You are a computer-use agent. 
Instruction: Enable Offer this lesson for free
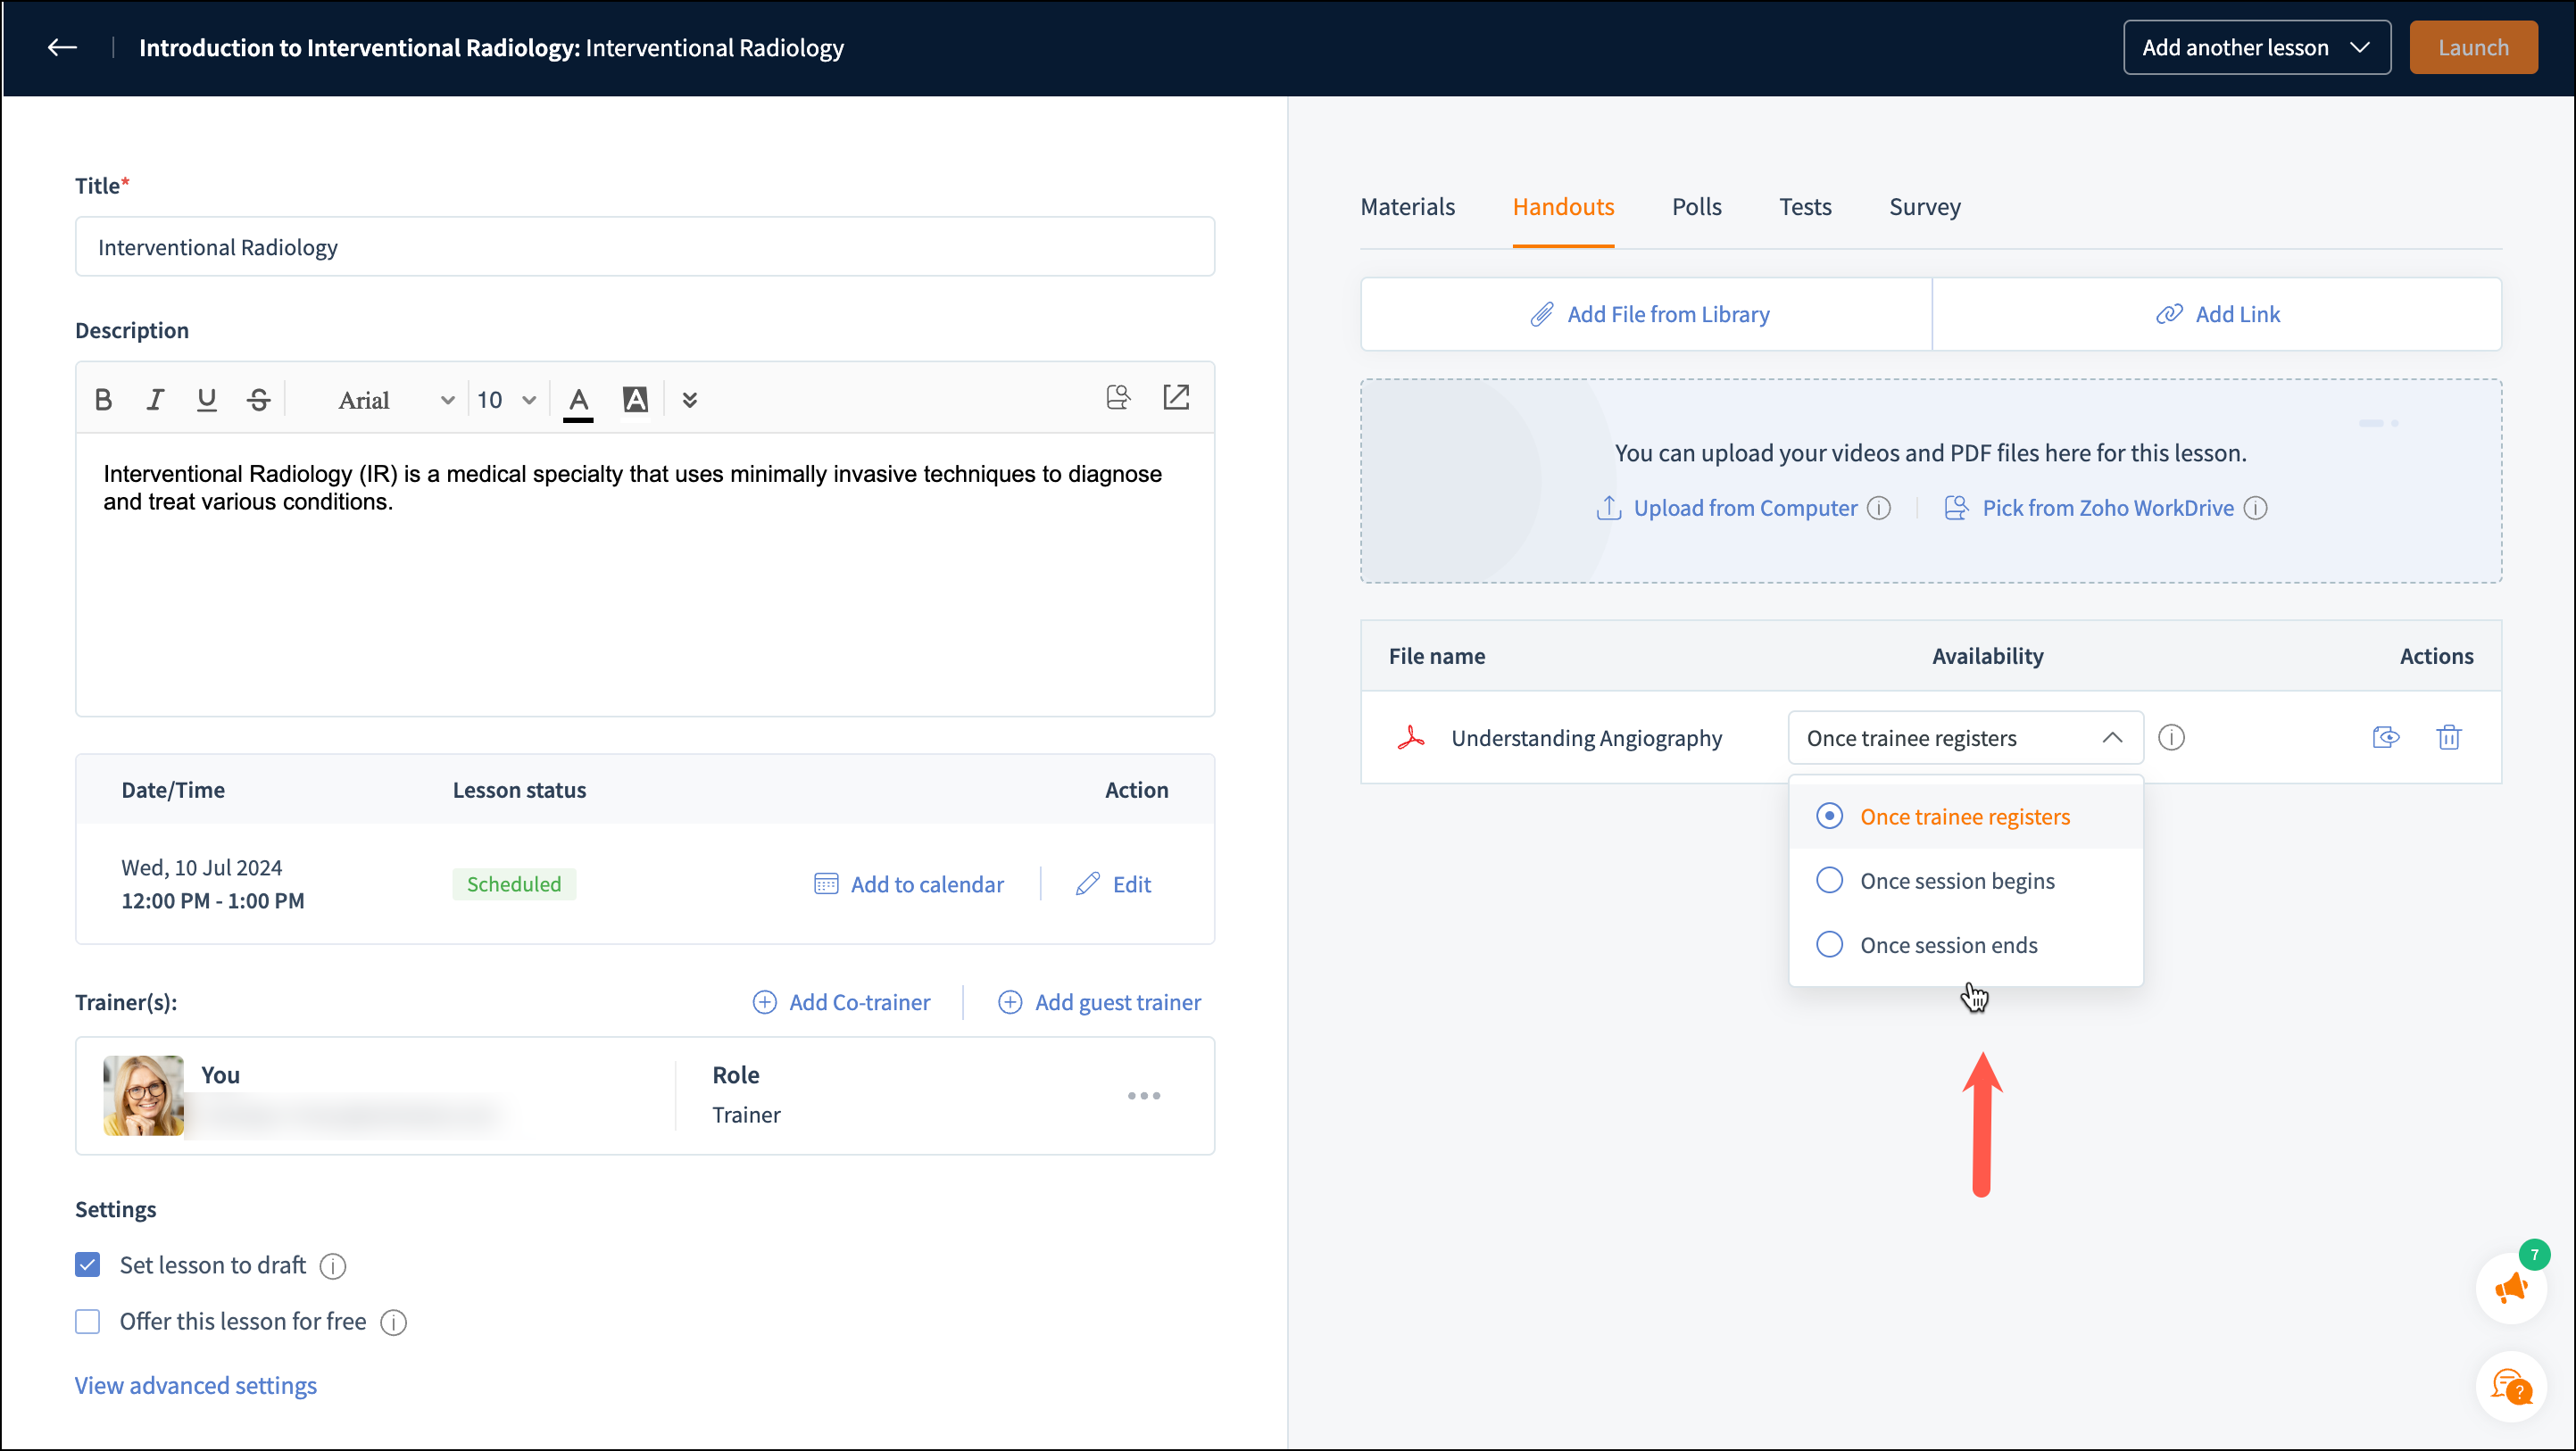coord(88,1322)
